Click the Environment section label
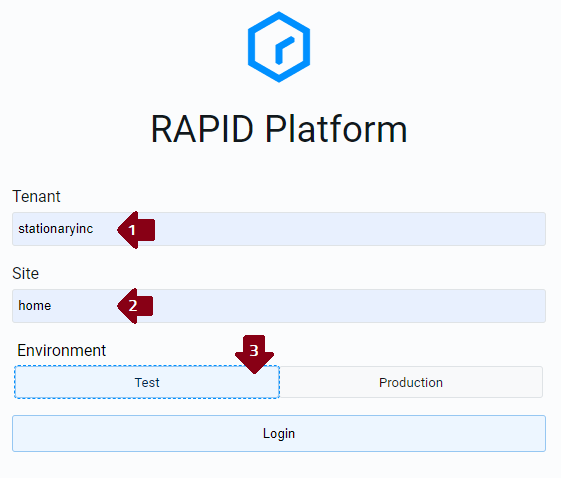 pyautogui.click(x=62, y=350)
